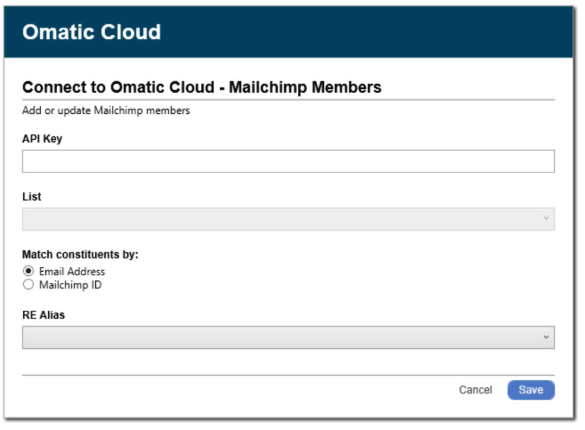
Task: Cancel the Mailchimp Members connection dialog
Action: click(475, 390)
